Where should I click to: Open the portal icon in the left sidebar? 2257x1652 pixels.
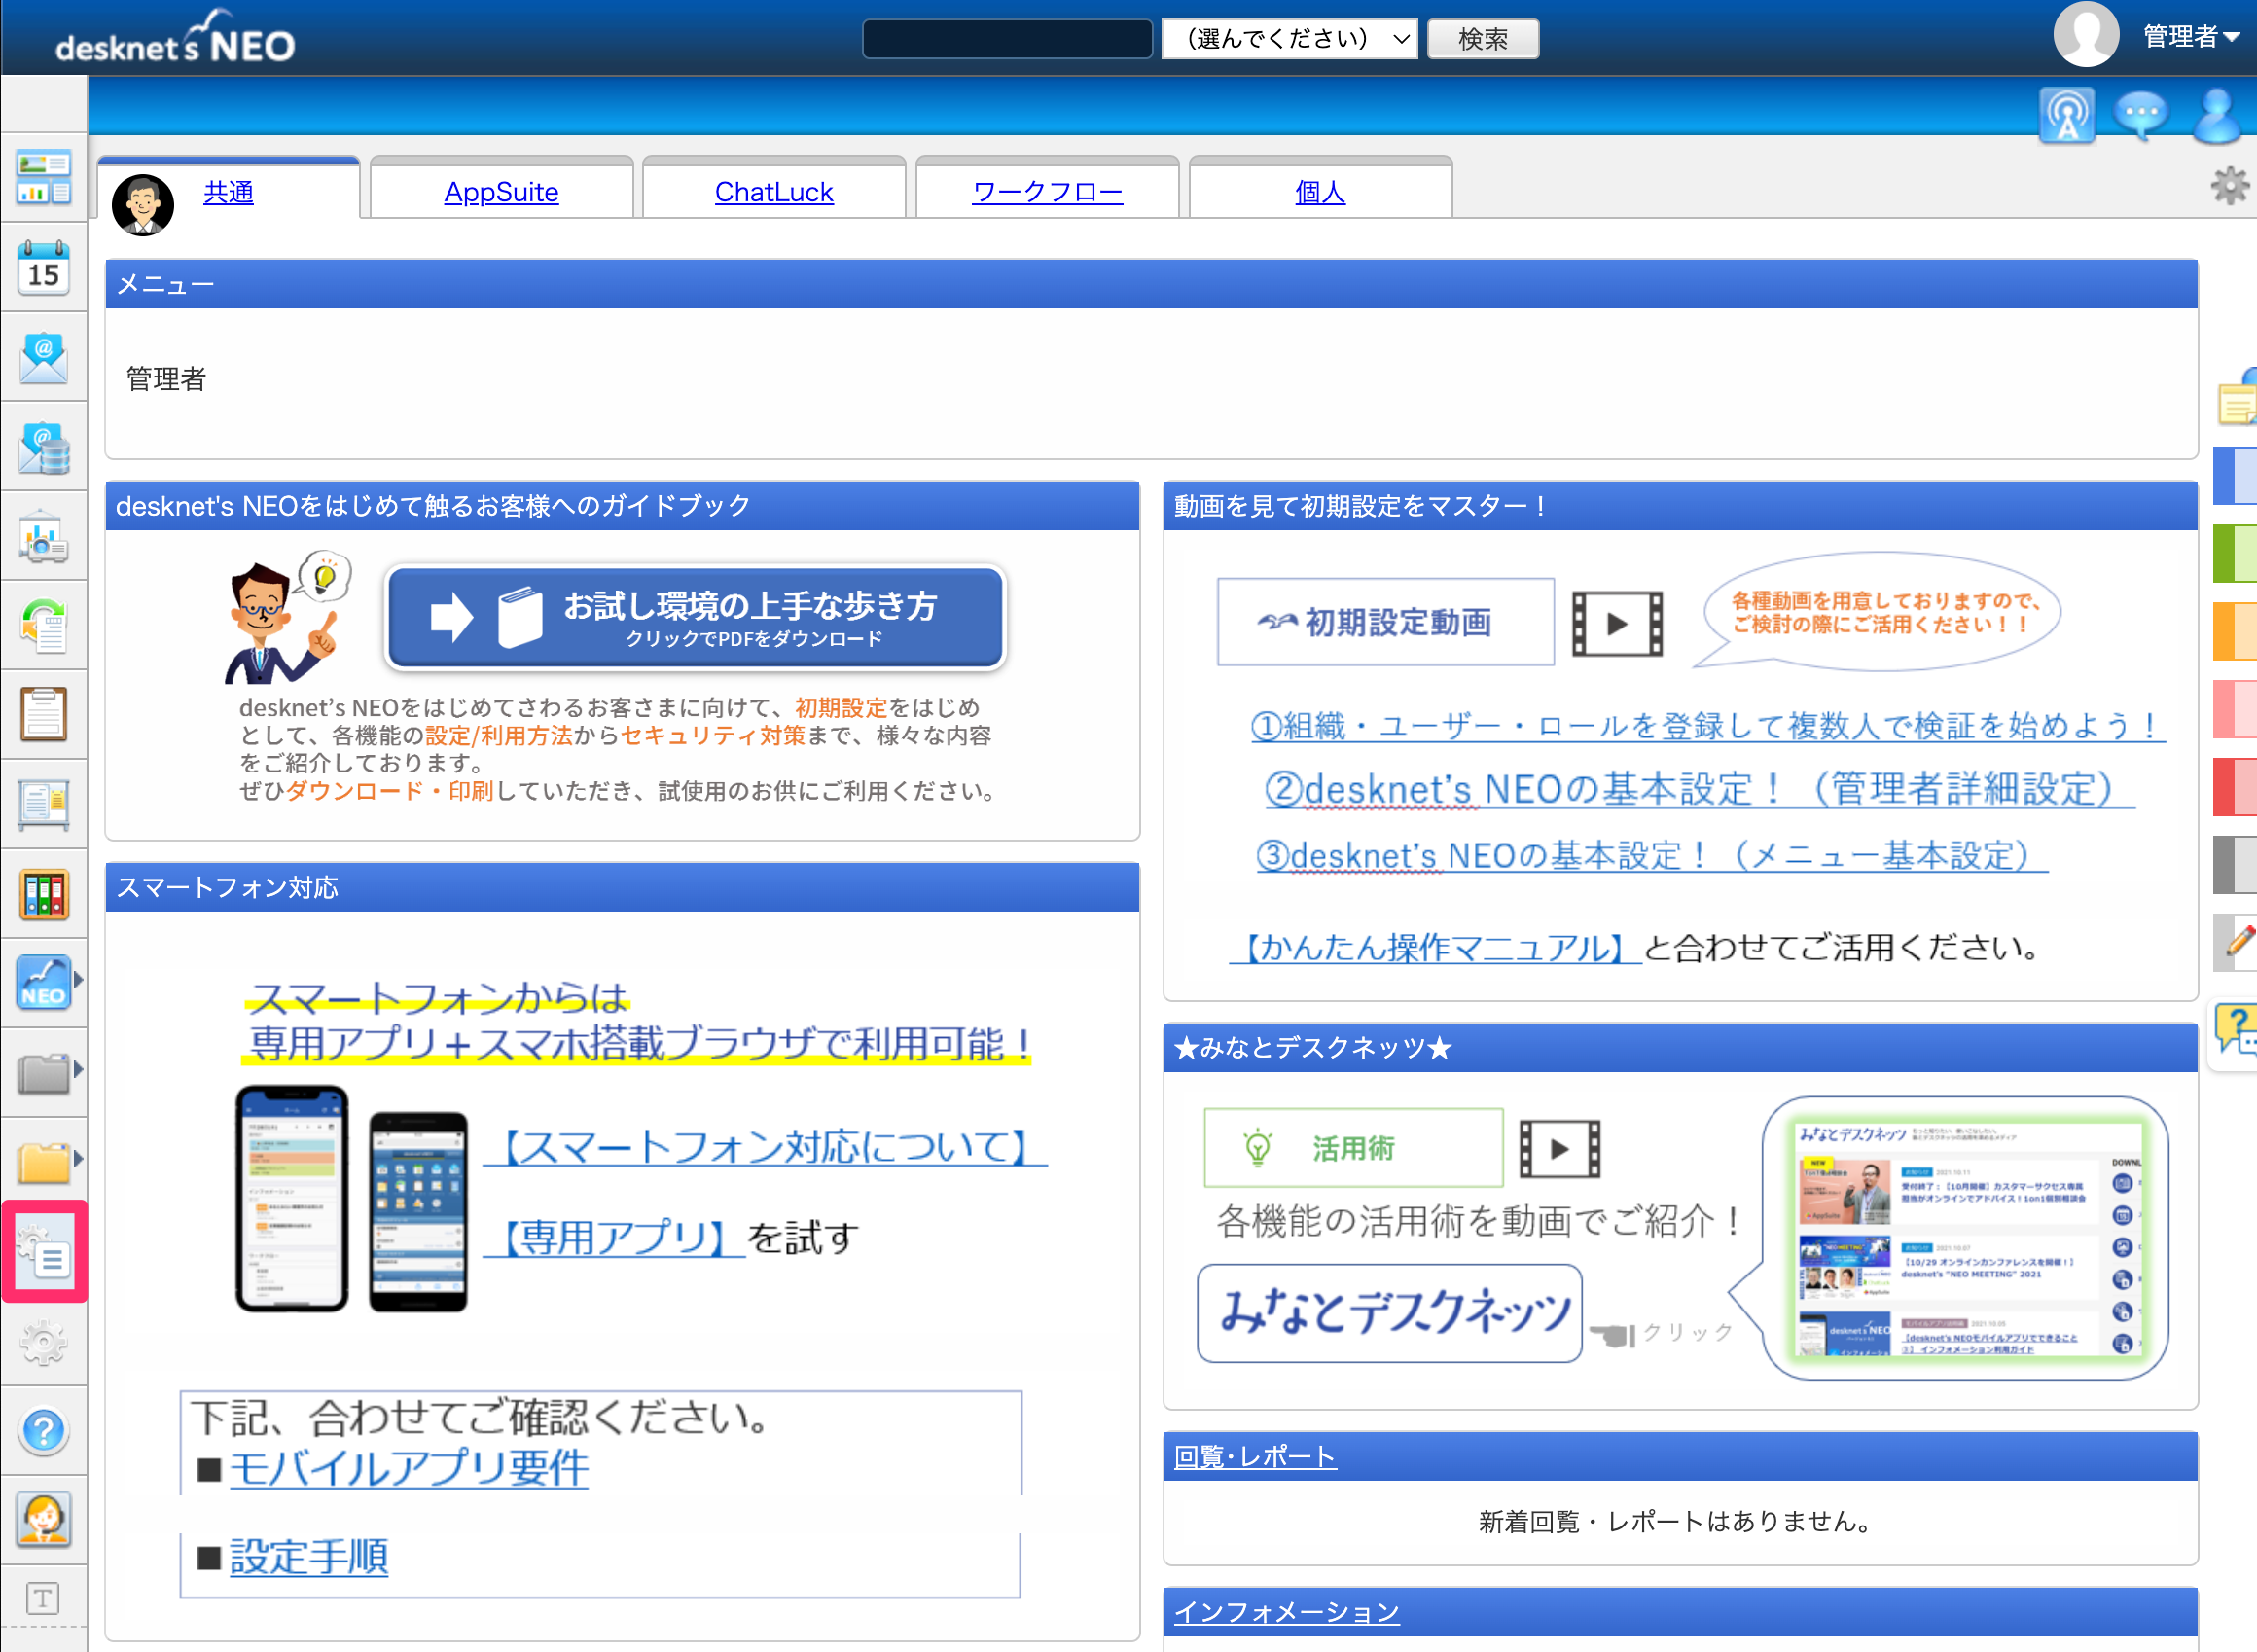[44, 178]
